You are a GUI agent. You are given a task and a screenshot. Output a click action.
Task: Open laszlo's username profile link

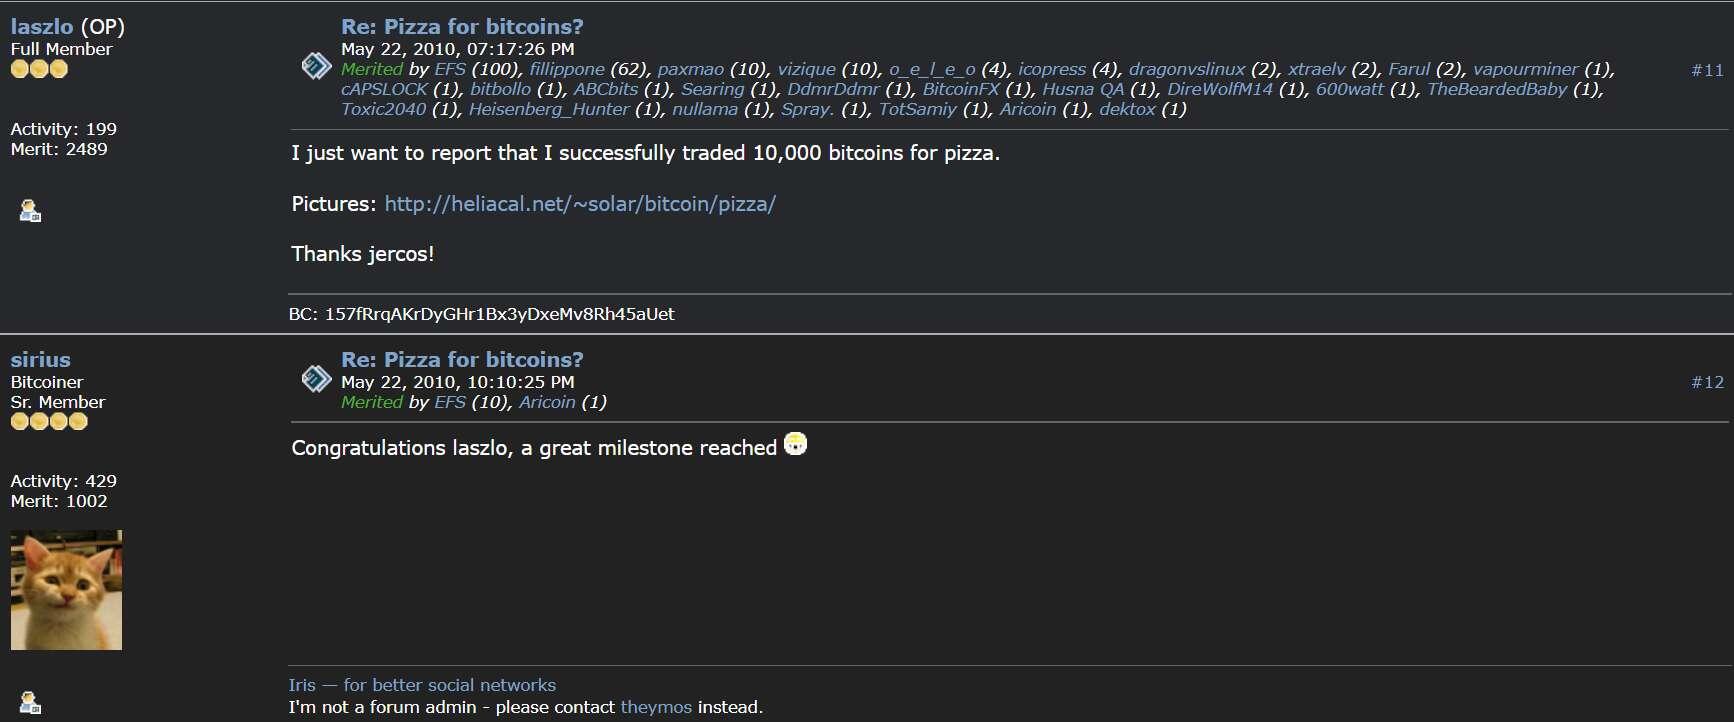click(x=41, y=27)
